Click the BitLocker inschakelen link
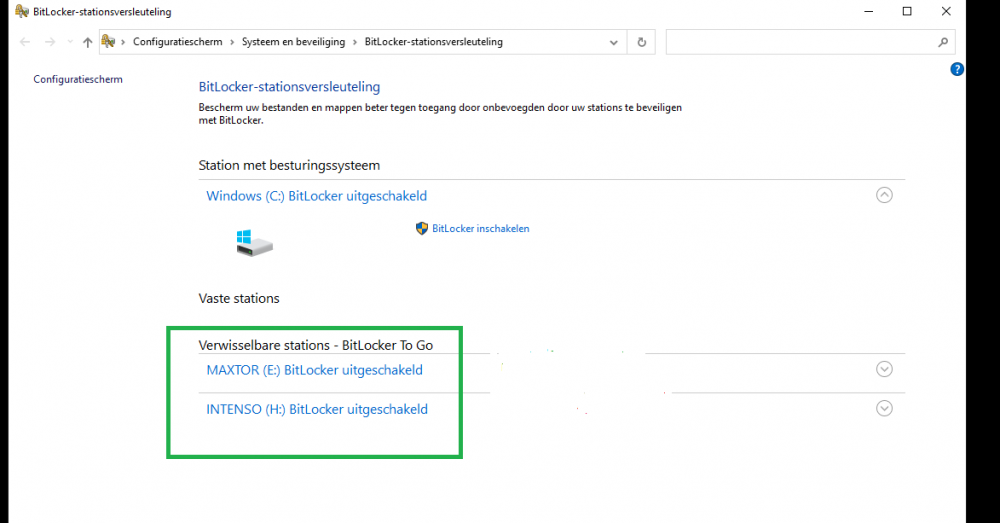This screenshot has height=523, width=1000. [x=480, y=228]
